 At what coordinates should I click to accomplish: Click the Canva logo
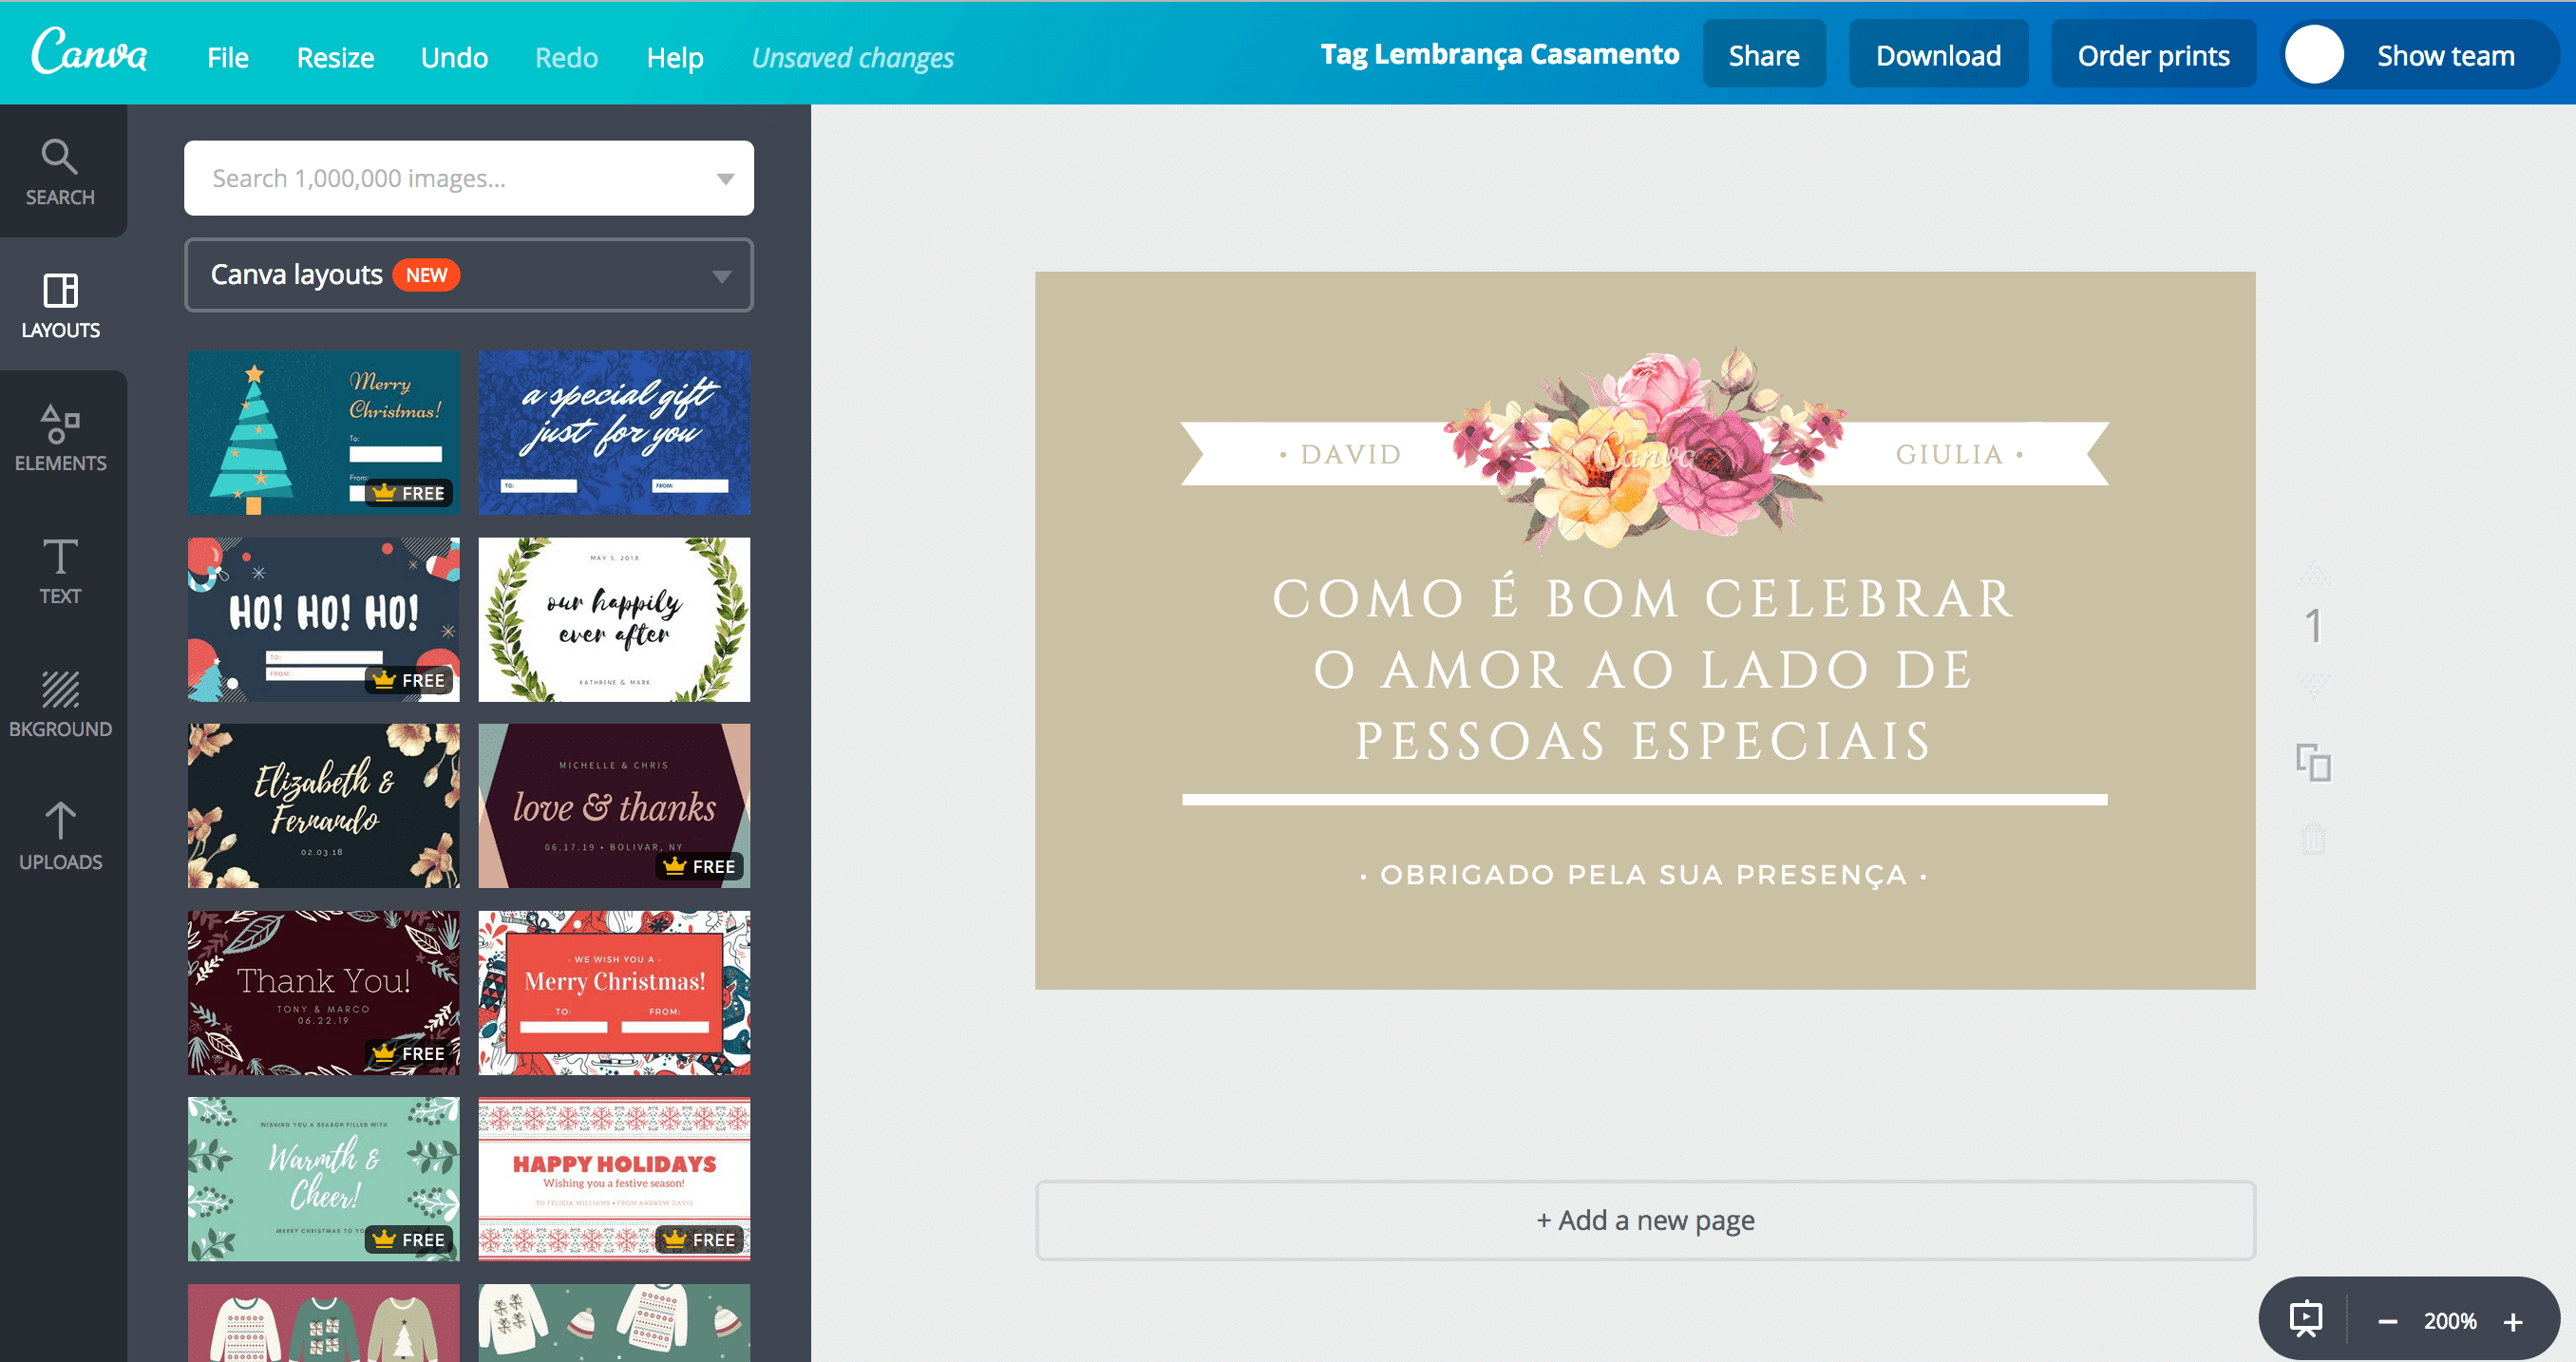coord(89,52)
